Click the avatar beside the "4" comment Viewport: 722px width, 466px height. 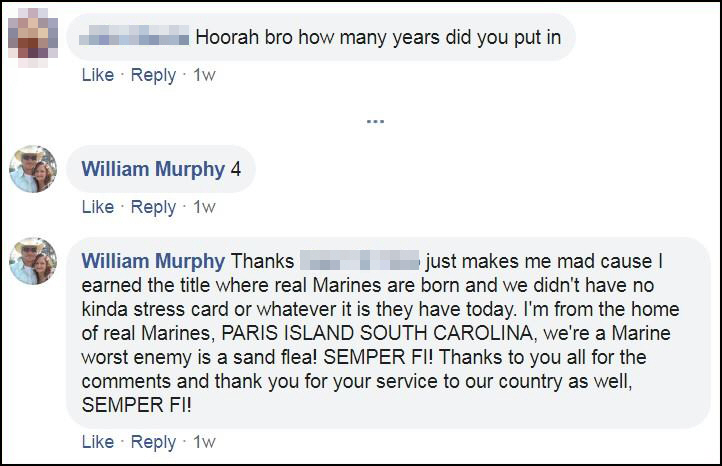(x=33, y=169)
